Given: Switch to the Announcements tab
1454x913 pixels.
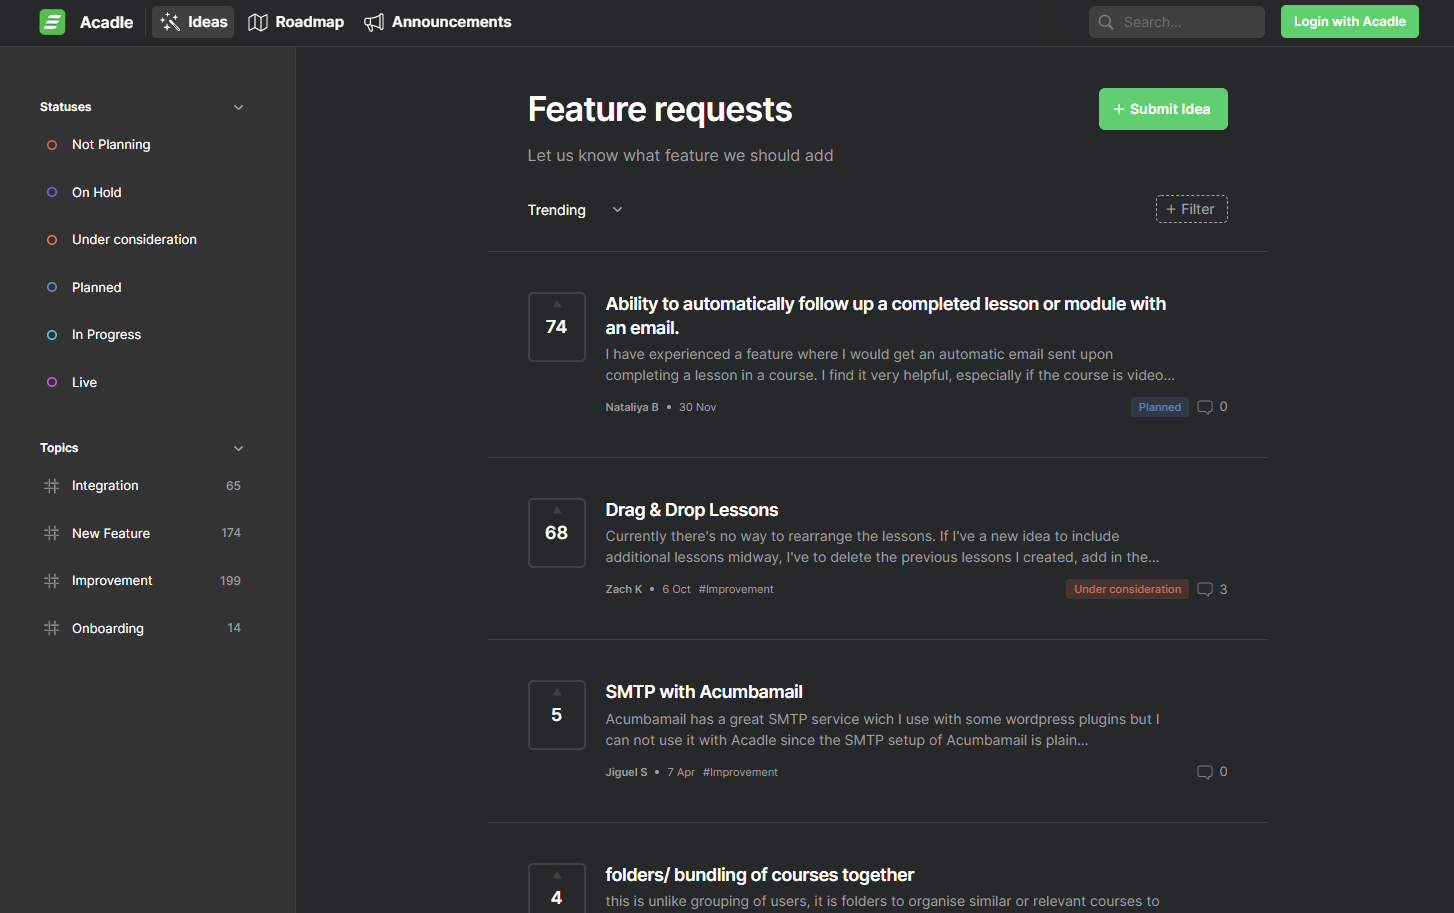Looking at the screenshot, I should [x=438, y=22].
